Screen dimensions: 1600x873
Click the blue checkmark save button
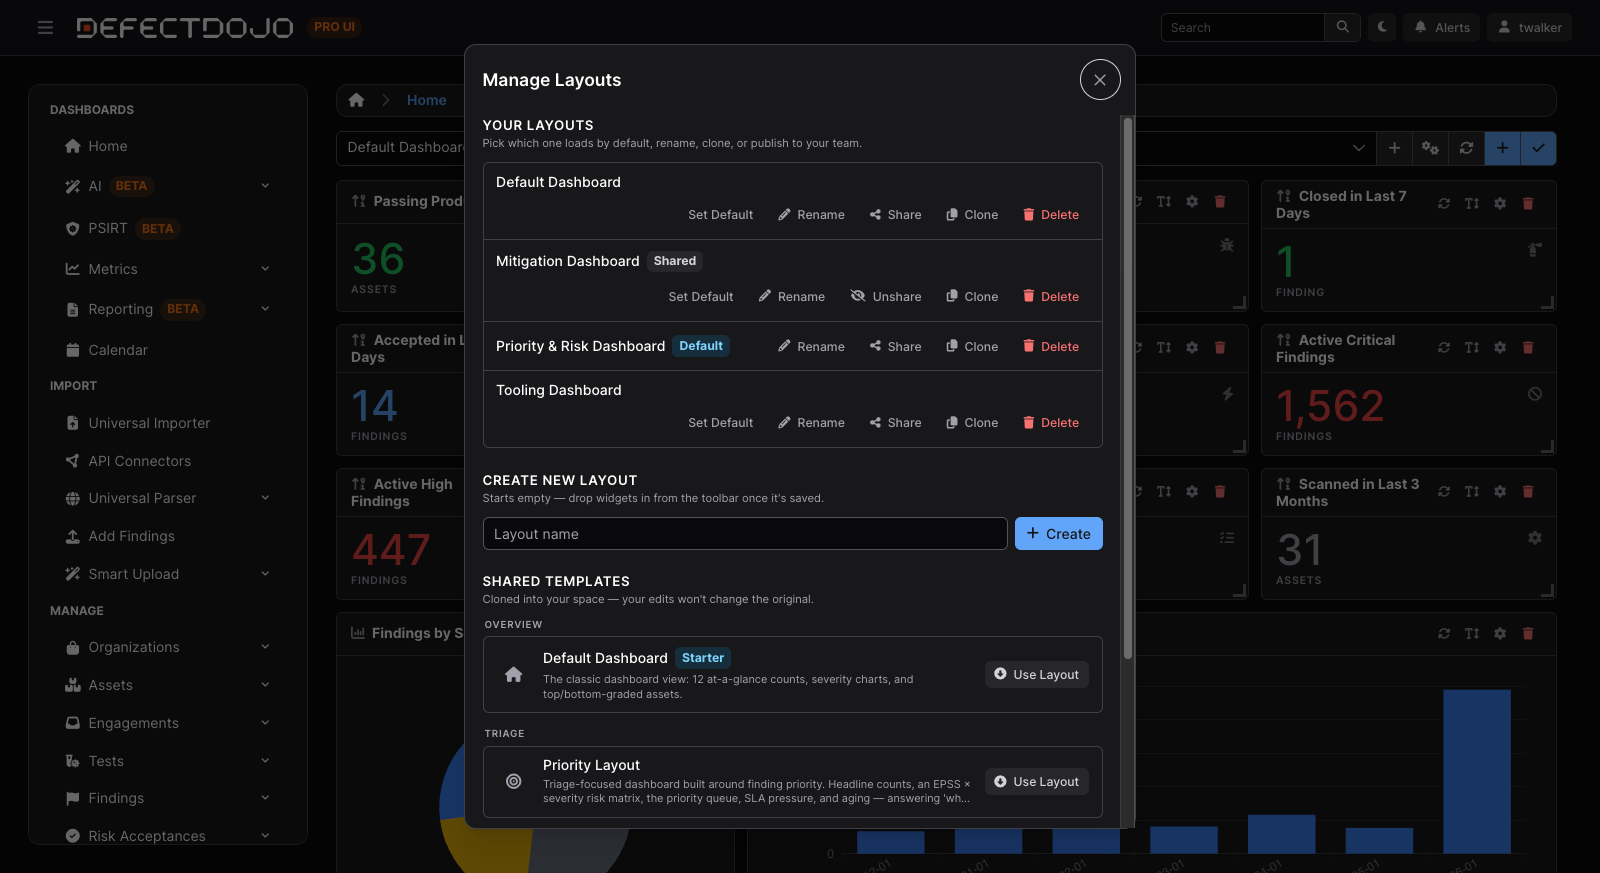tap(1538, 148)
